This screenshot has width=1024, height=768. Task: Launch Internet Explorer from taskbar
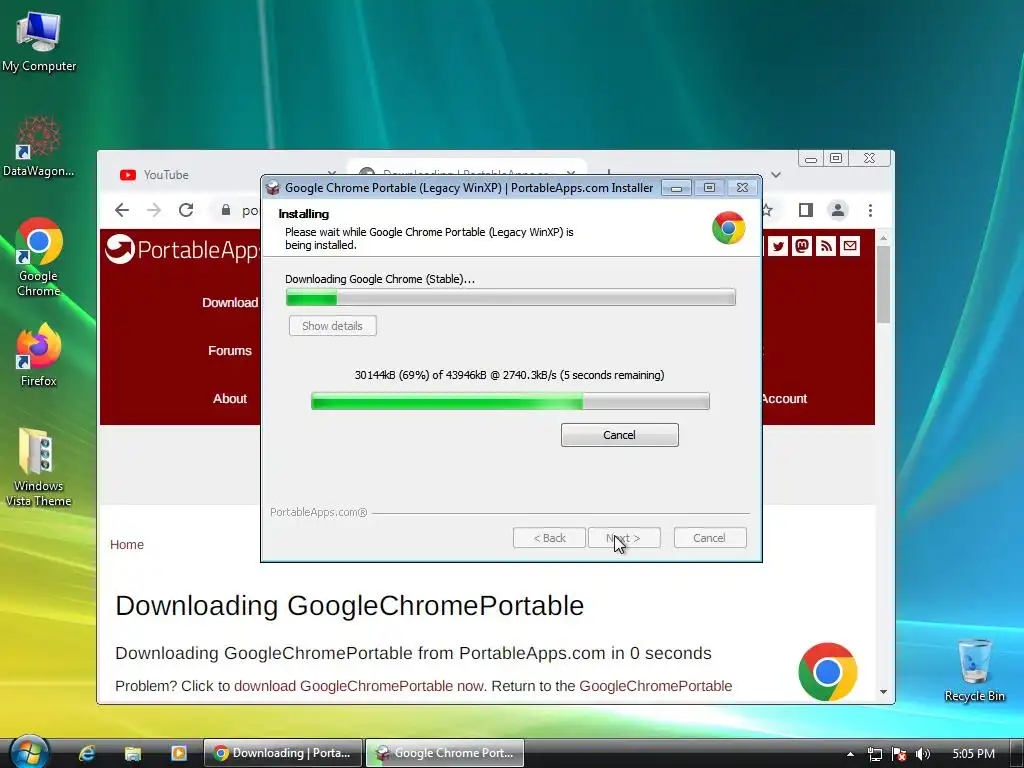click(87, 753)
